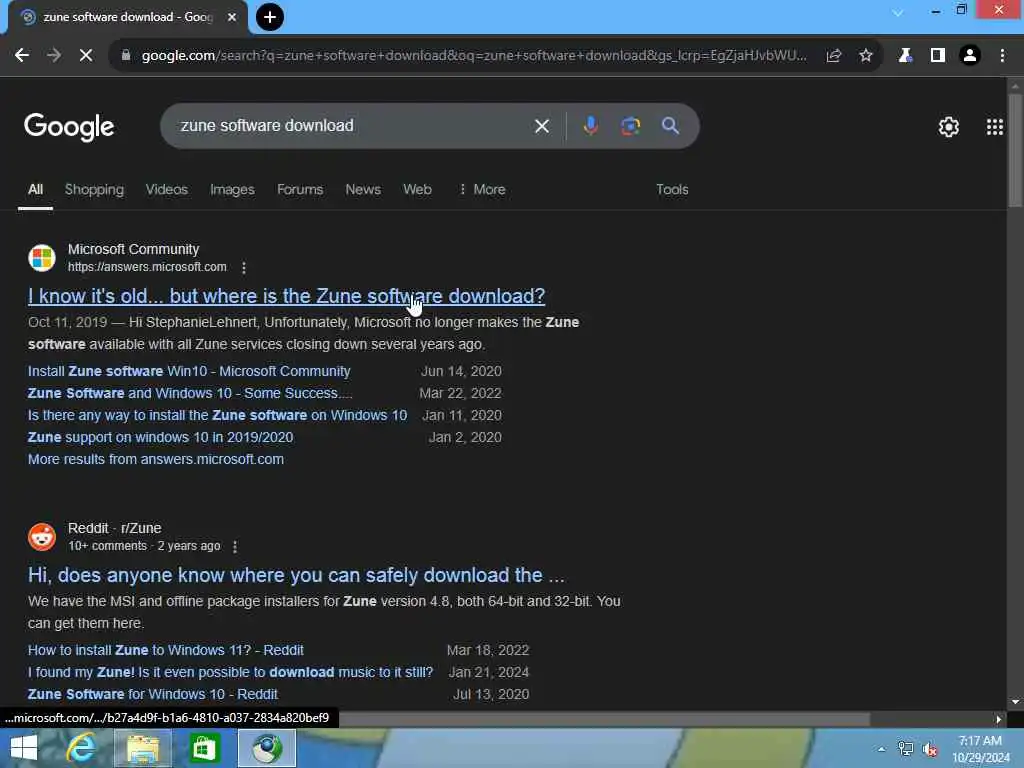The width and height of the screenshot is (1024, 768).
Task: Show more results from answers.microsoft.com
Action: [x=155, y=459]
